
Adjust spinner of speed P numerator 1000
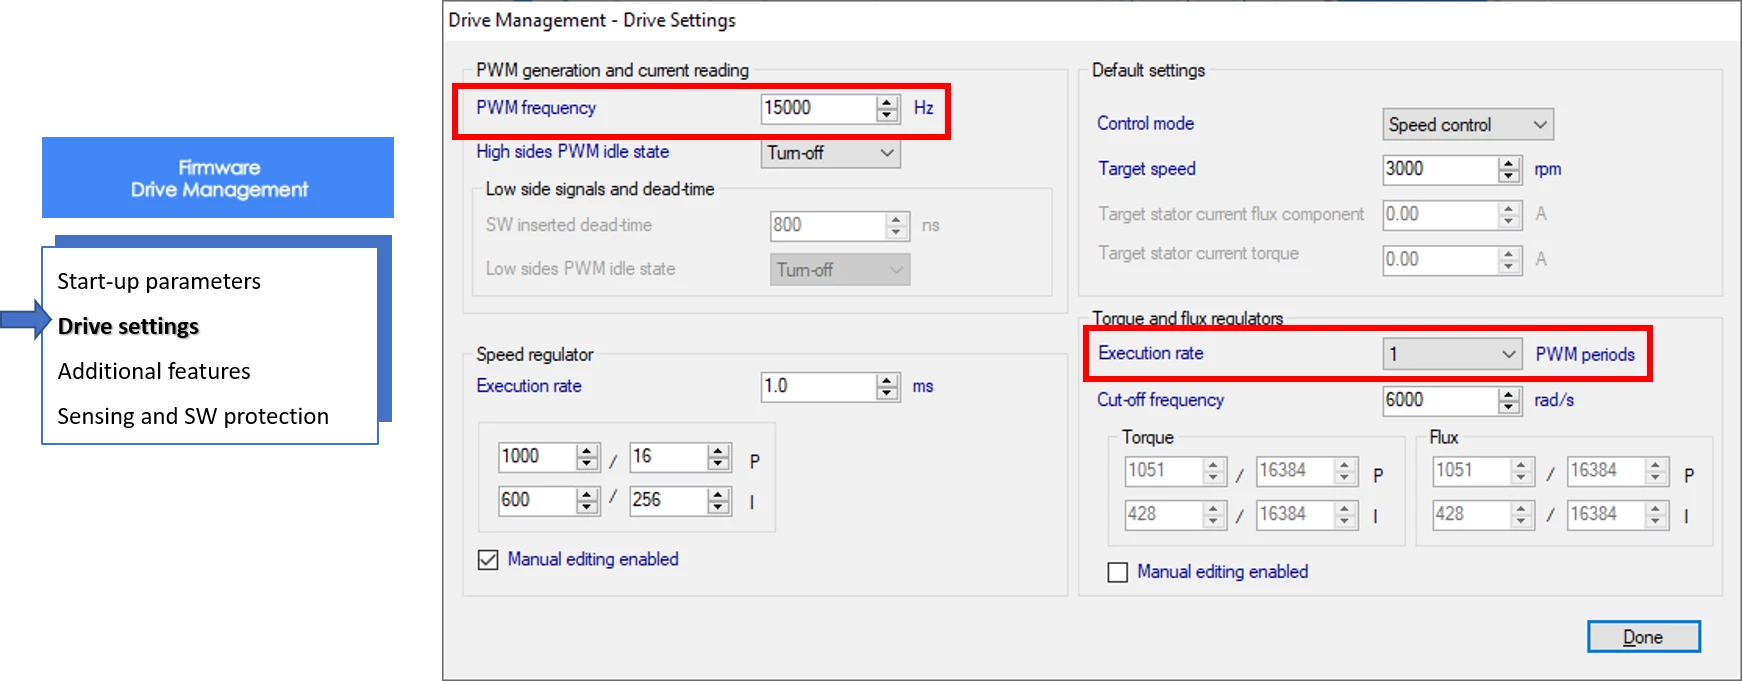click(x=587, y=457)
